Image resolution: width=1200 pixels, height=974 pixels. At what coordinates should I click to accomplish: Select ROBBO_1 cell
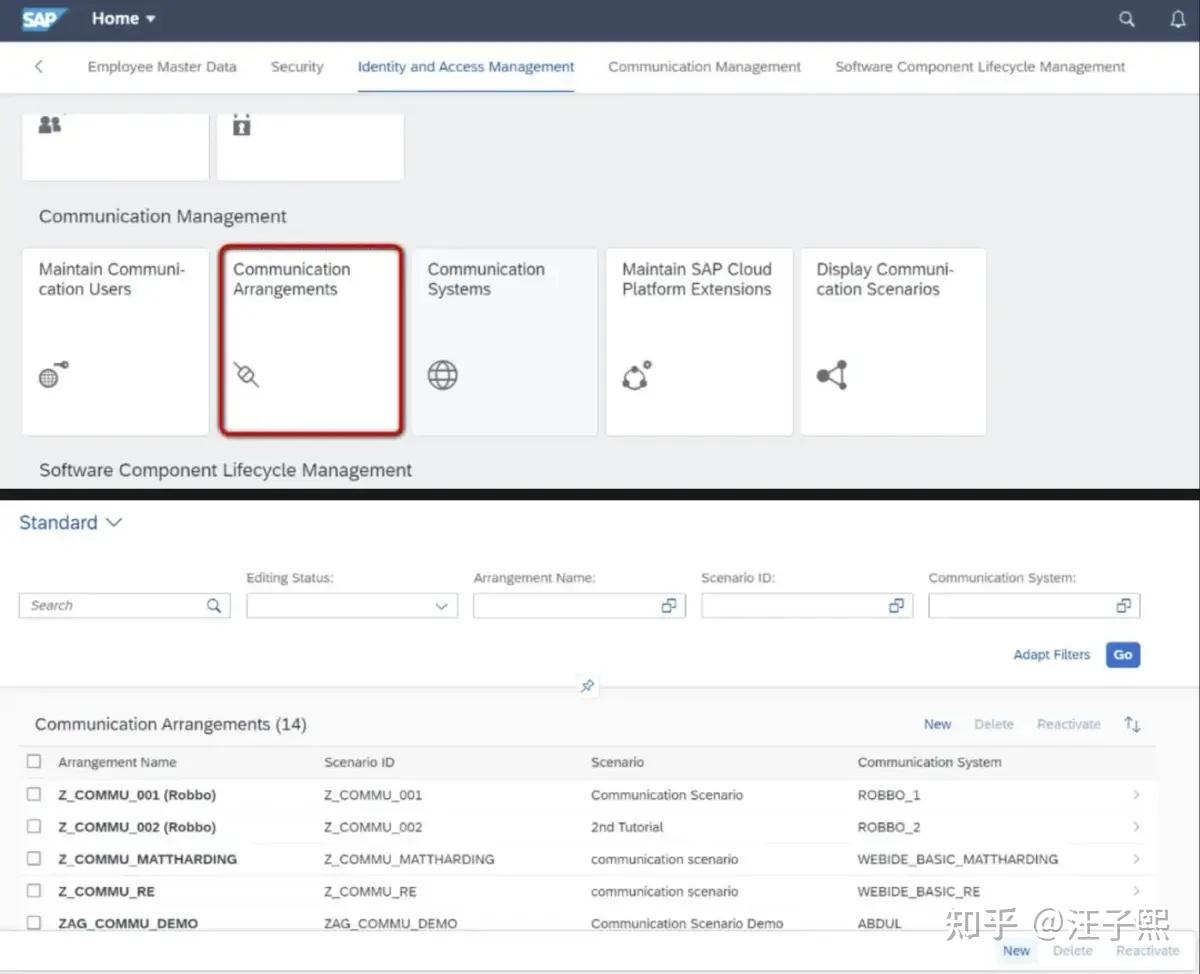click(x=889, y=795)
